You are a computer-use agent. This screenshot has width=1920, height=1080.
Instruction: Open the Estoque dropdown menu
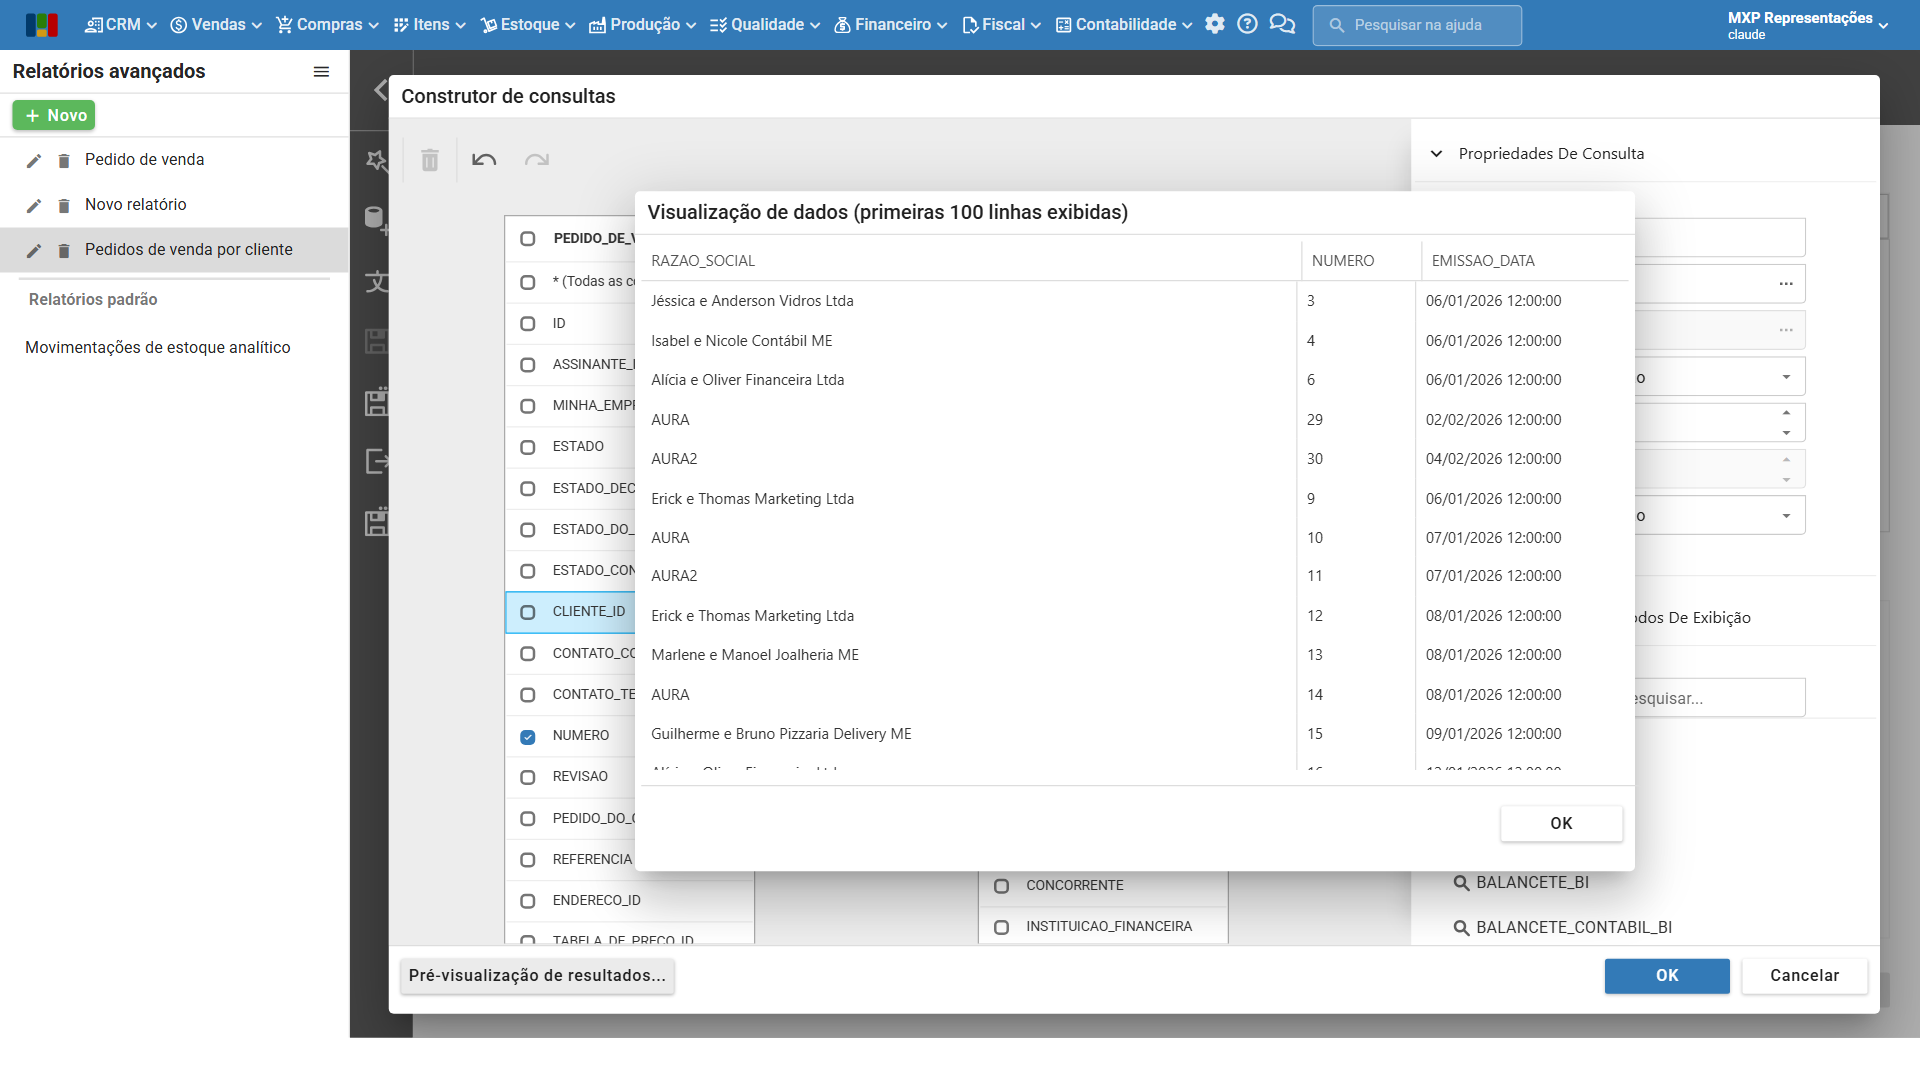[x=528, y=25]
